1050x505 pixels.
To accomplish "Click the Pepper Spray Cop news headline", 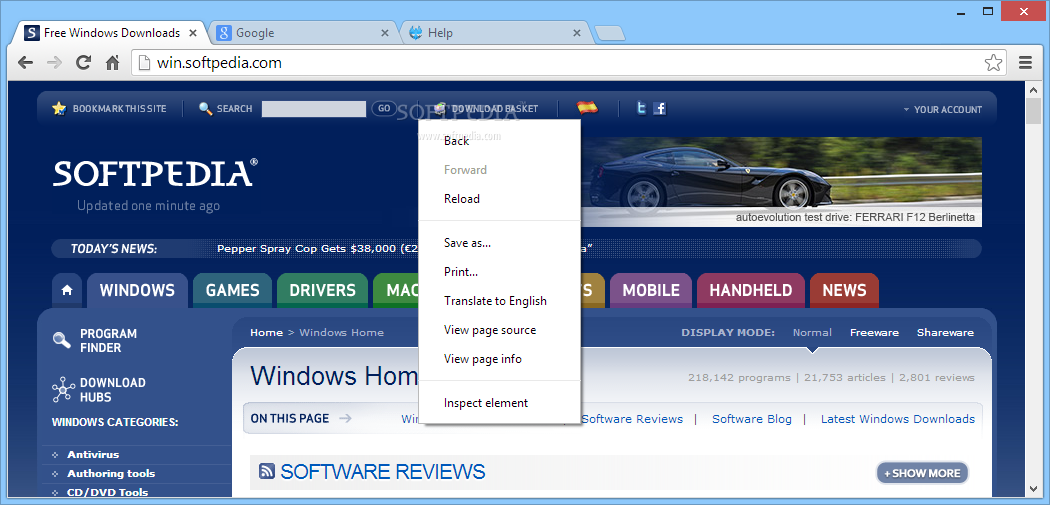I will point(317,248).
